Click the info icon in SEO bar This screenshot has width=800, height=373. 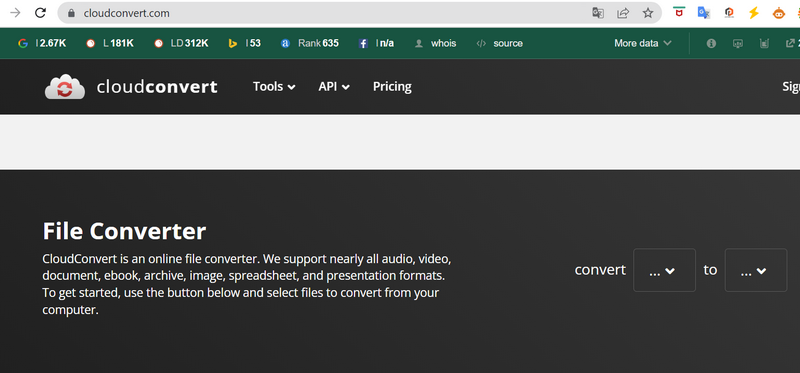click(x=711, y=43)
